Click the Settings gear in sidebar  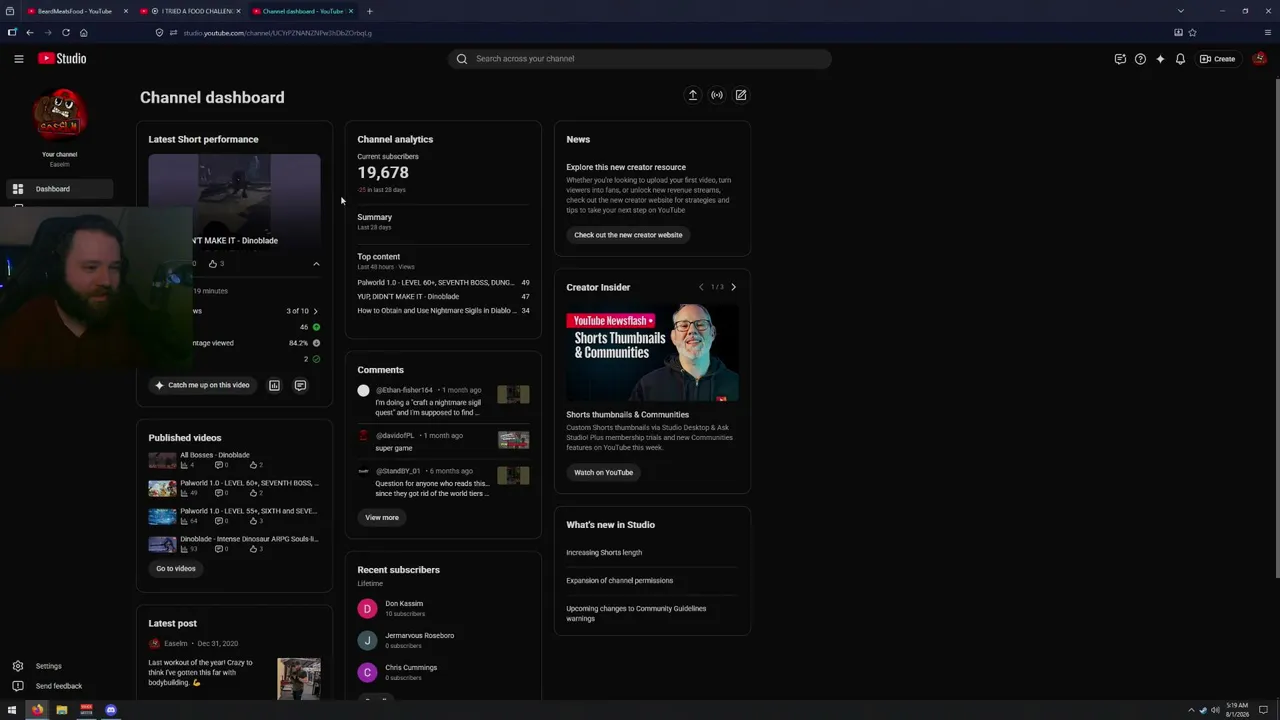tap(17, 666)
